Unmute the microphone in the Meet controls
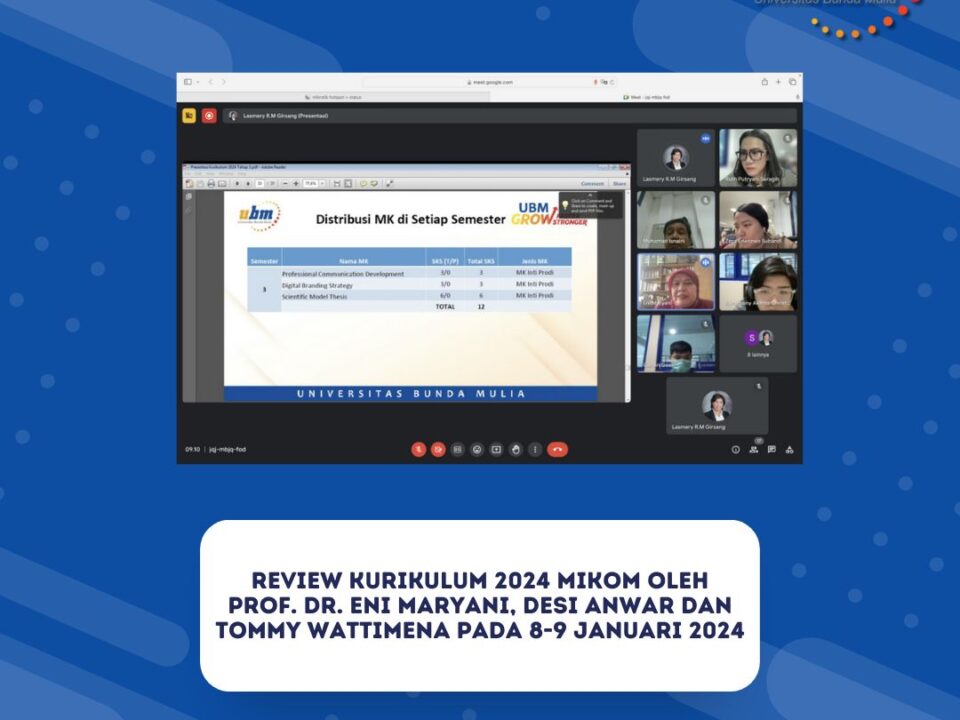960x720 pixels. 419,449
